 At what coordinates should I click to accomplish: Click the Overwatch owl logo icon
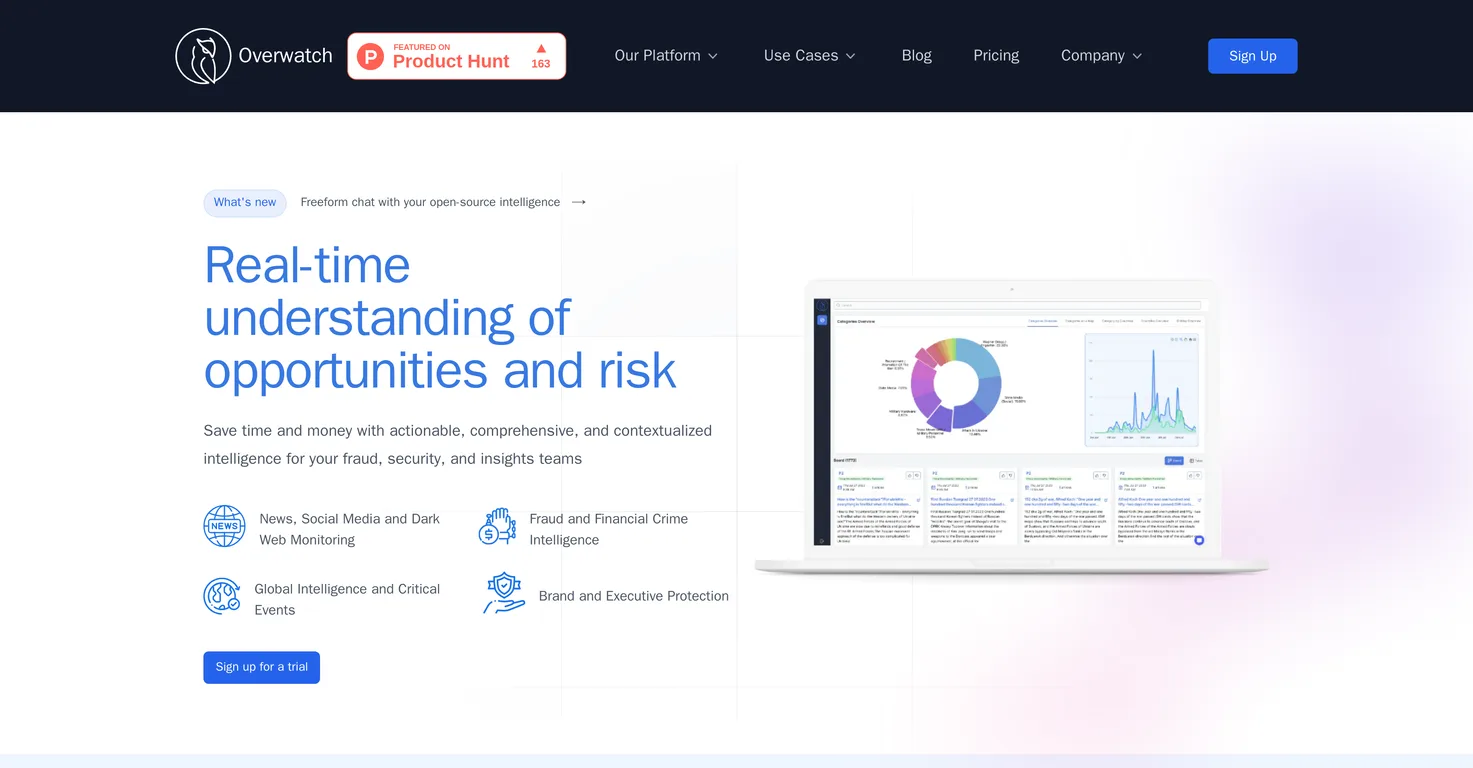point(203,56)
